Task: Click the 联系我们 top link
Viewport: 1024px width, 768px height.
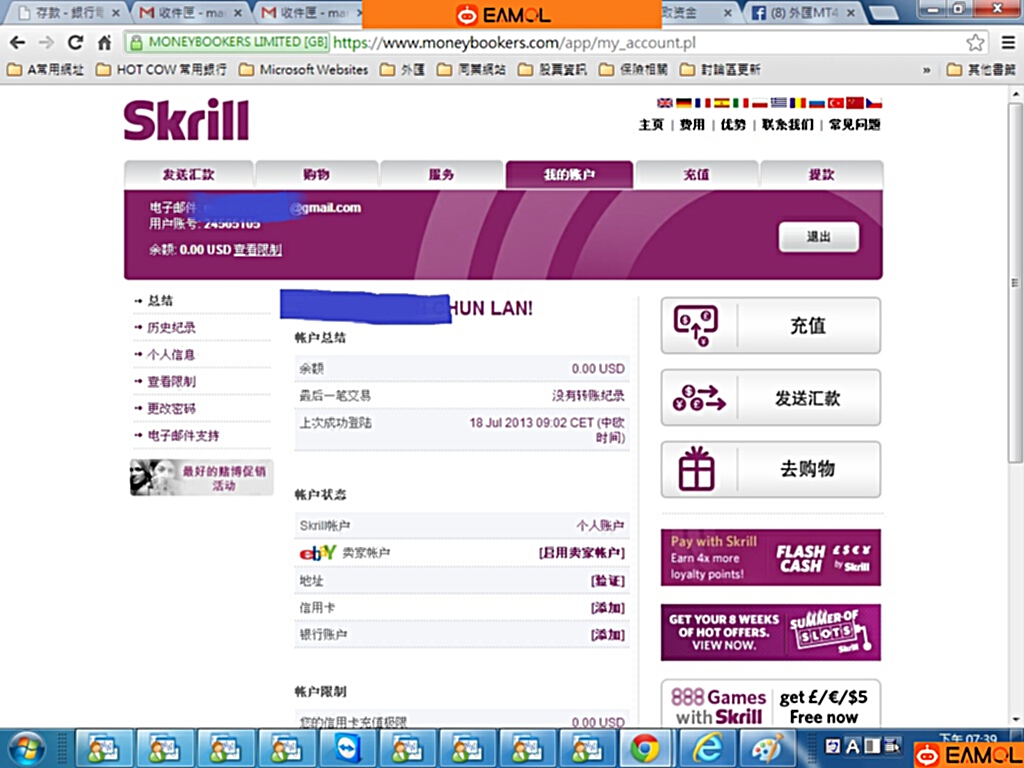Action: pyautogui.click(x=788, y=124)
